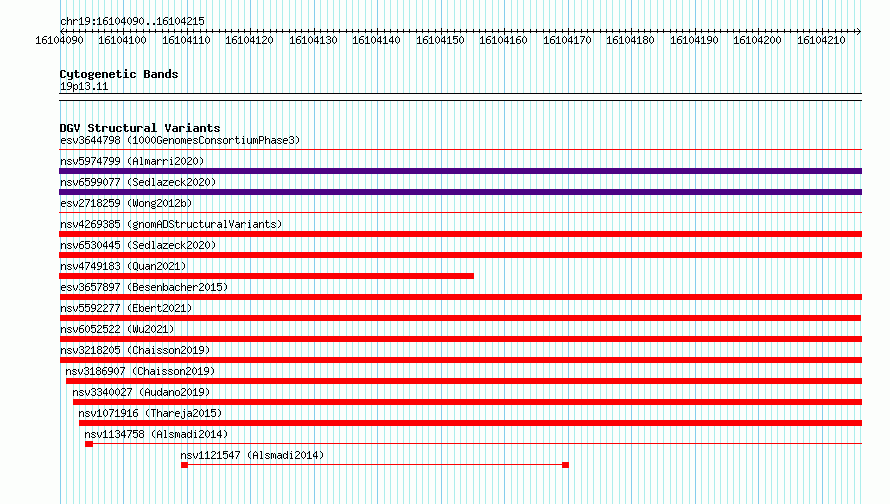
Task: Click the nsv3218205 (Chaisson2019) variant label
Action: (135, 350)
